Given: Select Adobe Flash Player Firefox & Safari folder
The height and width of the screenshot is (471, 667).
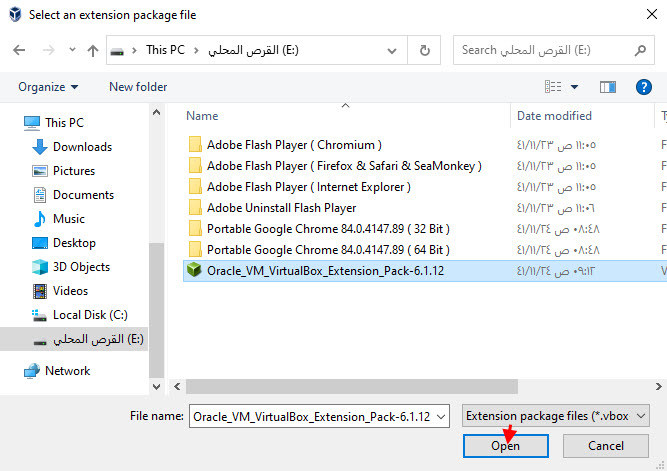Looking at the screenshot, I should [344, 166].
